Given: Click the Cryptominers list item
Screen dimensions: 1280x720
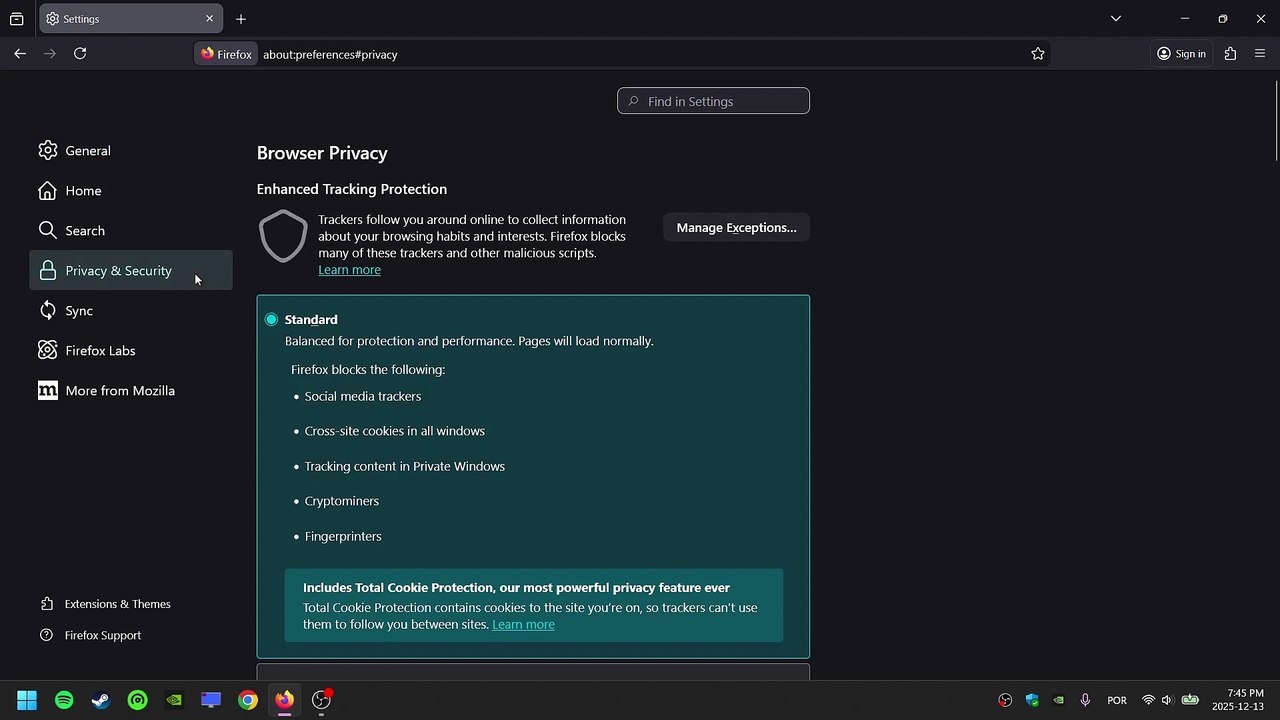Looking at the screenshot, I should pyautogui.click(x=342, y=501).
